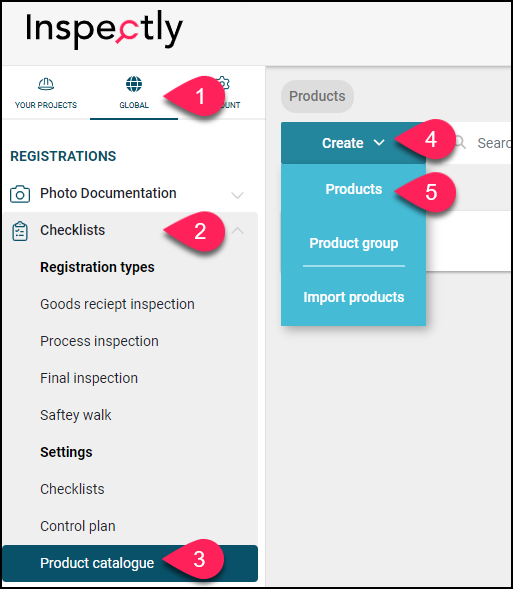This screenshot has height=589, width=513.
Task: Select Product catalogue in sidebar
Action: click(x=130, y=563)
